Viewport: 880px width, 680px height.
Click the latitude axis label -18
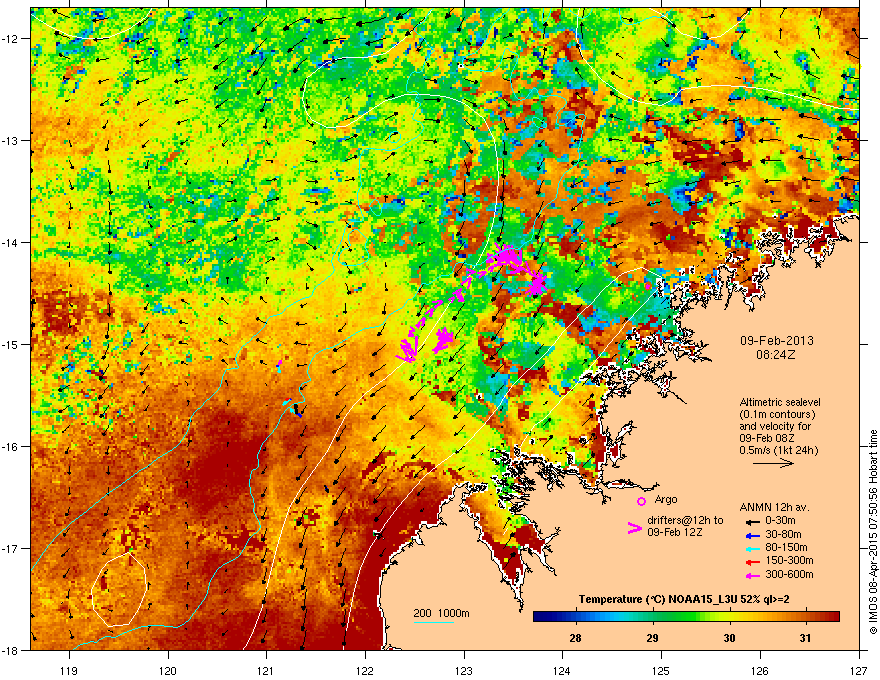pyautogui.click(x=10, y=650)
